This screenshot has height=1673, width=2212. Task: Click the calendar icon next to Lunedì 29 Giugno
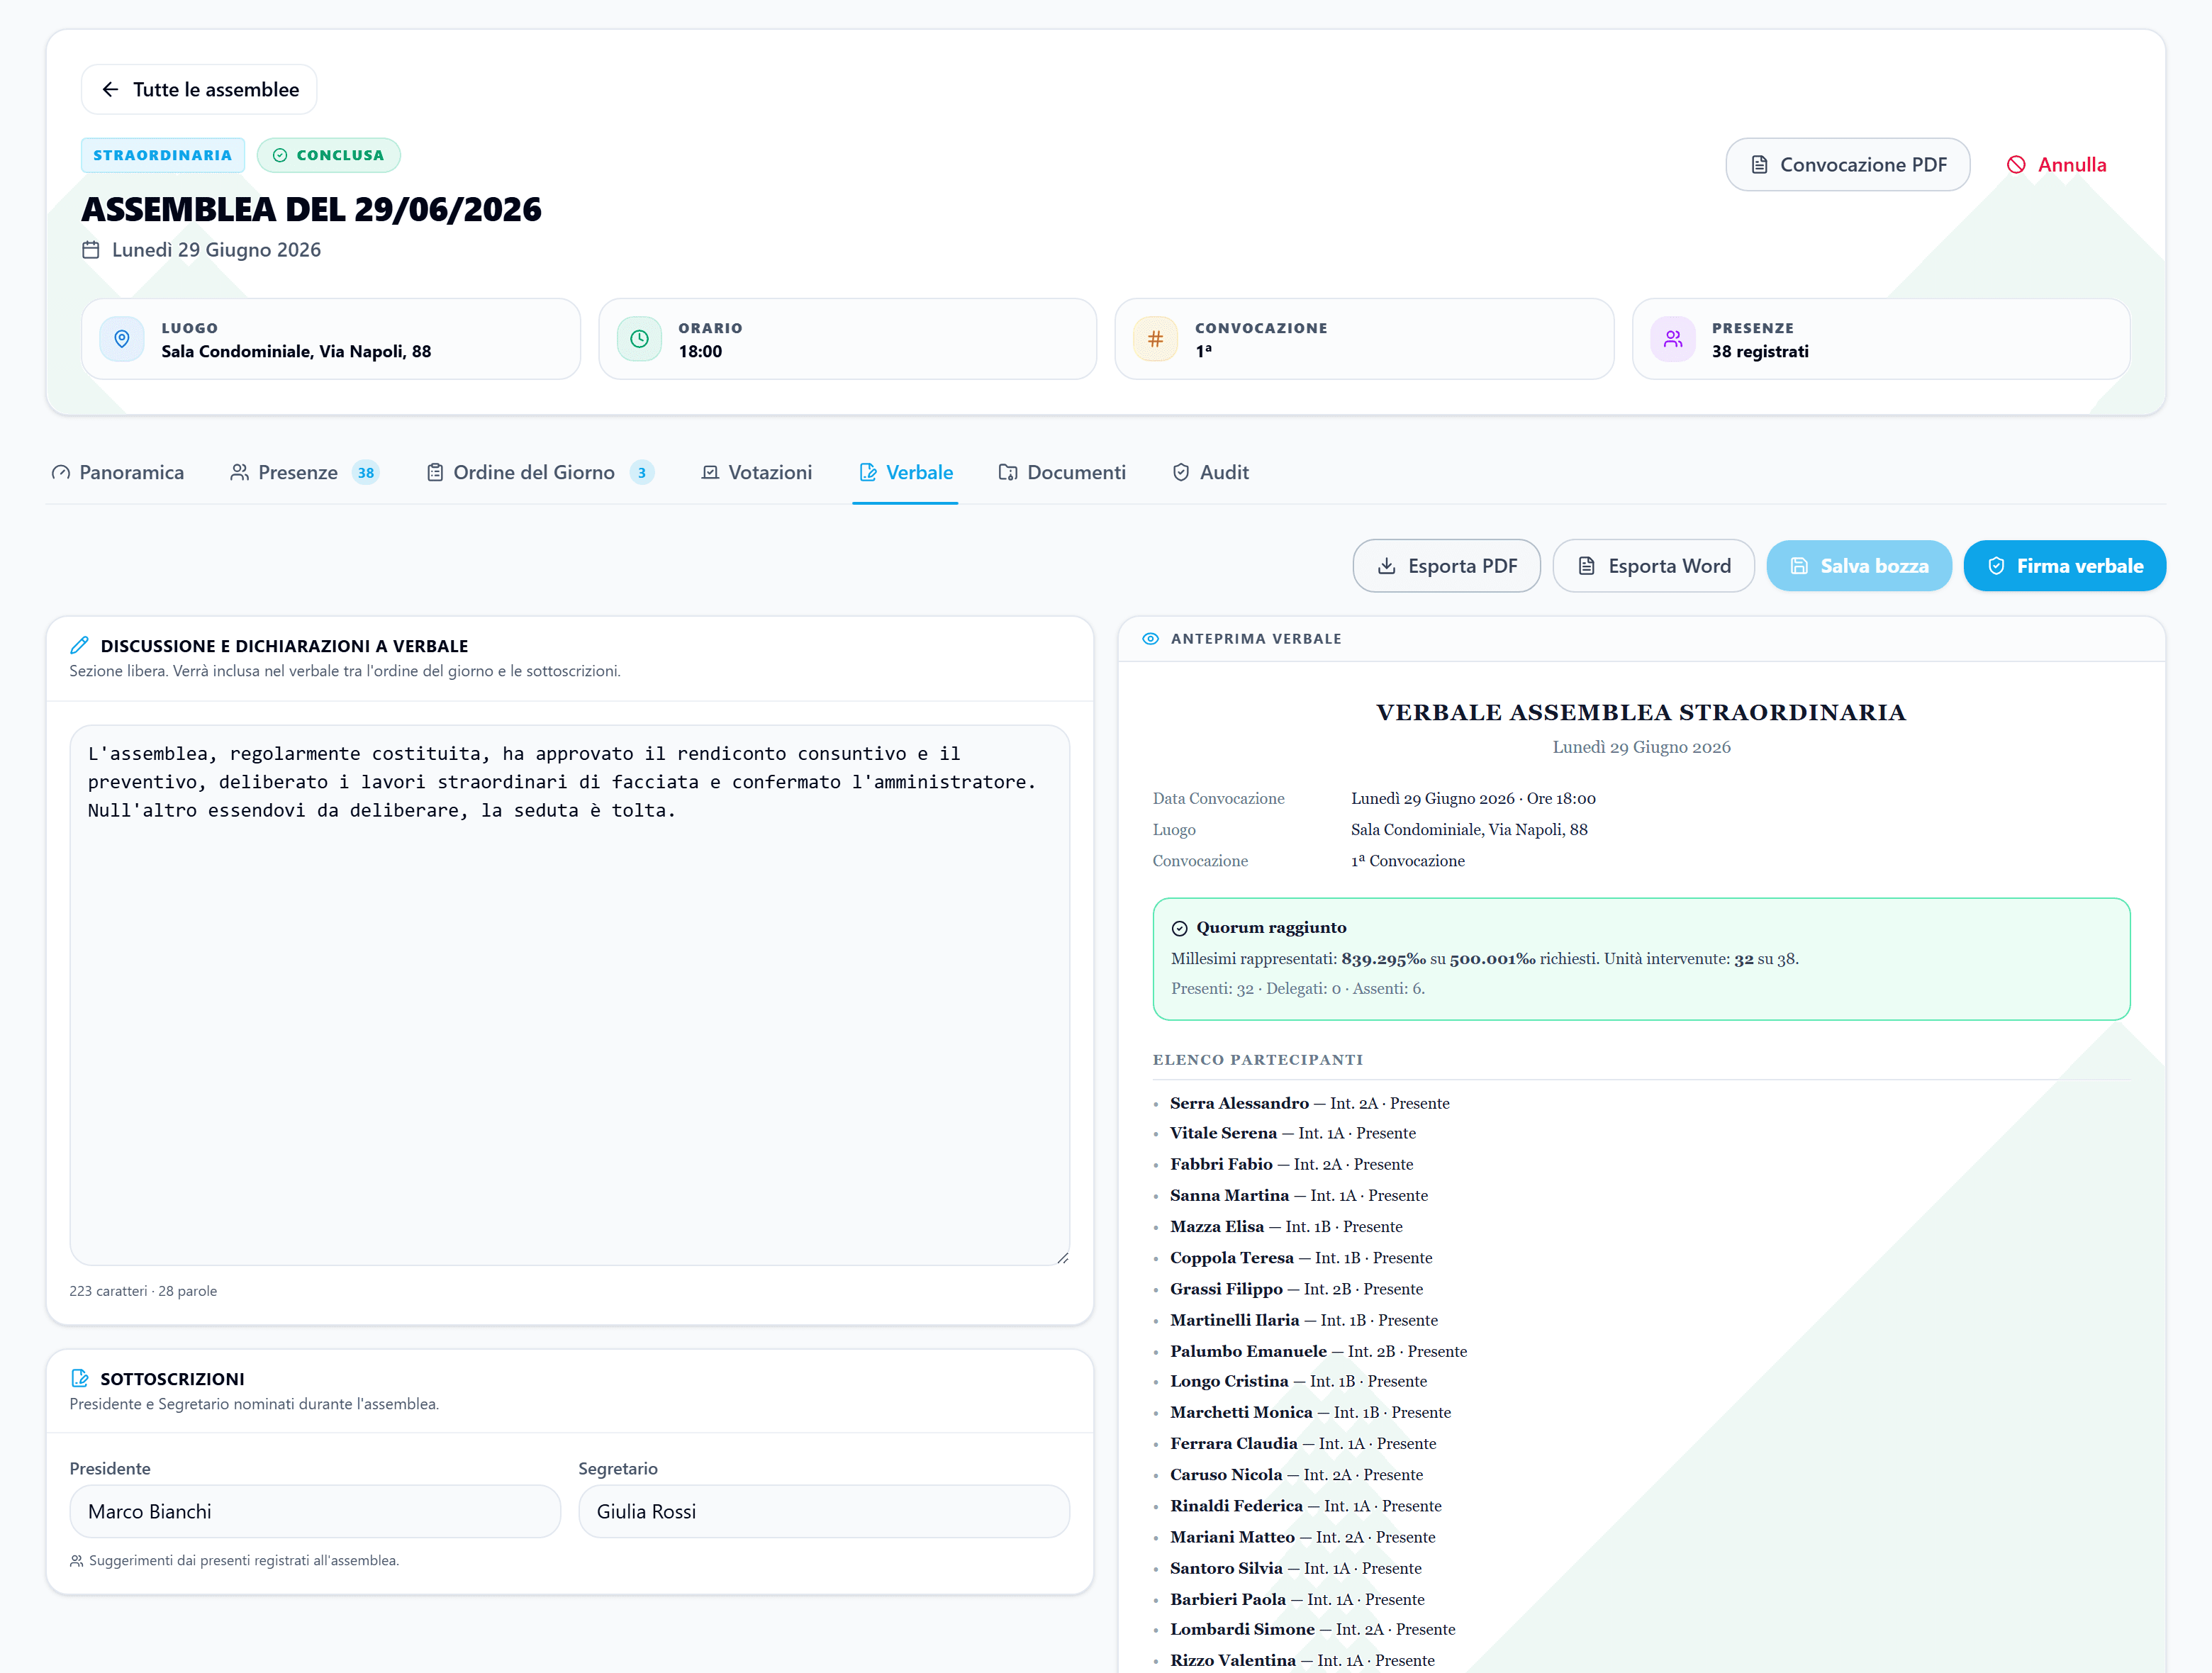(x=91, y=250)
